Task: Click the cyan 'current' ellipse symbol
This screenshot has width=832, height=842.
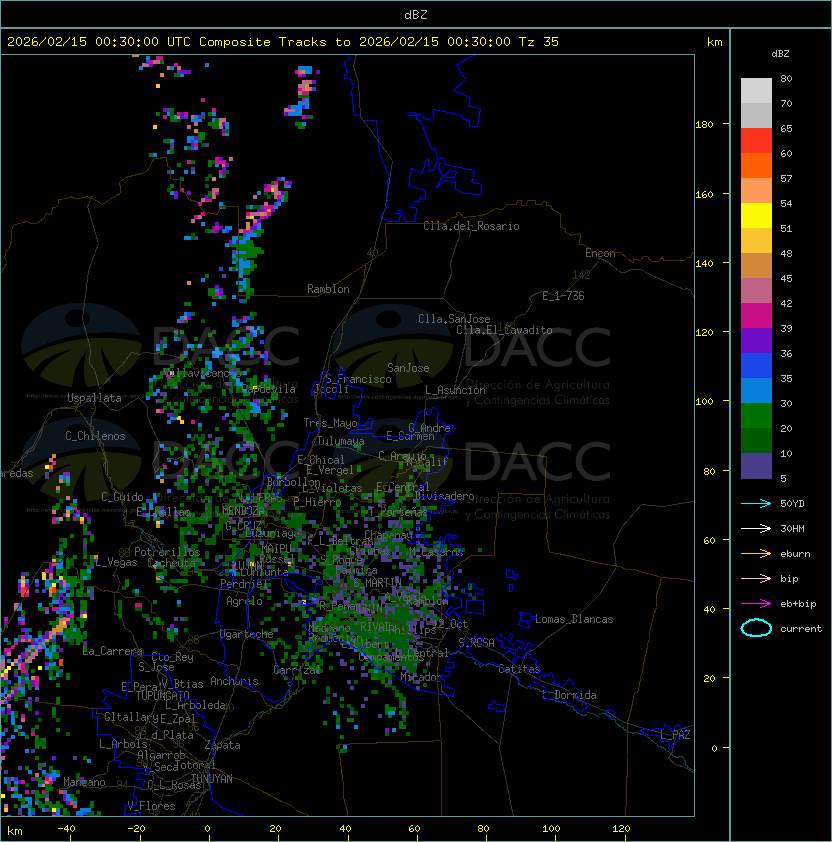Action: pos(756,628)
